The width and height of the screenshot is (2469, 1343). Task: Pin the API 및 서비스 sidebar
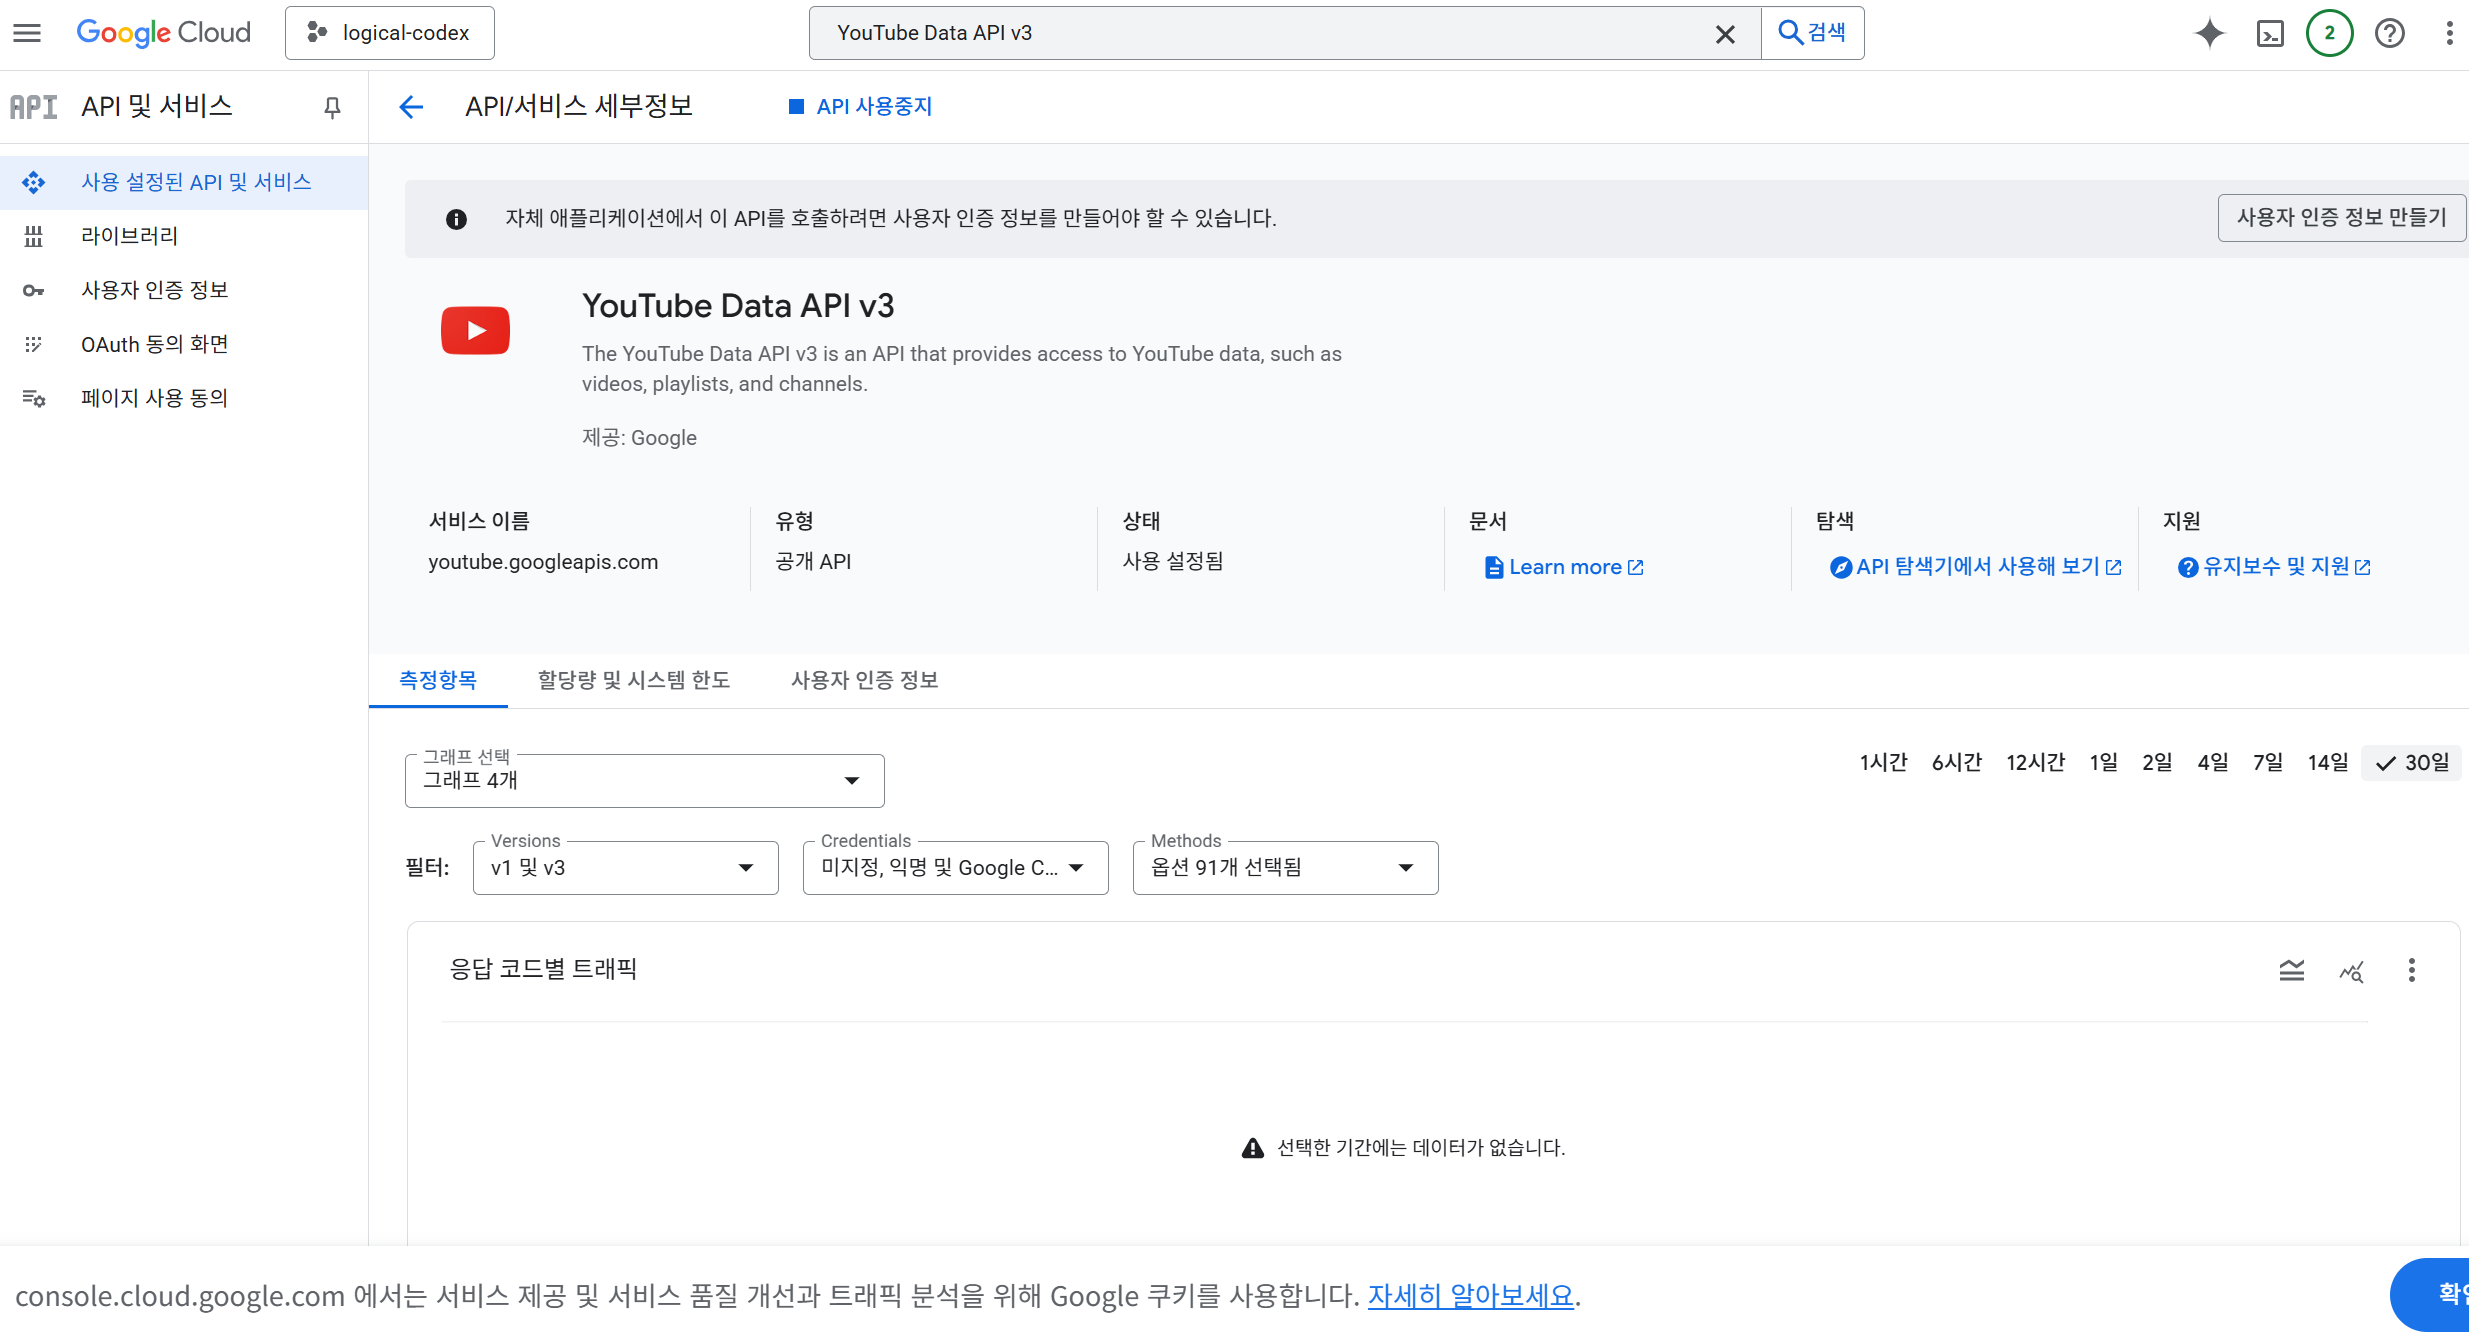point(332,107)
